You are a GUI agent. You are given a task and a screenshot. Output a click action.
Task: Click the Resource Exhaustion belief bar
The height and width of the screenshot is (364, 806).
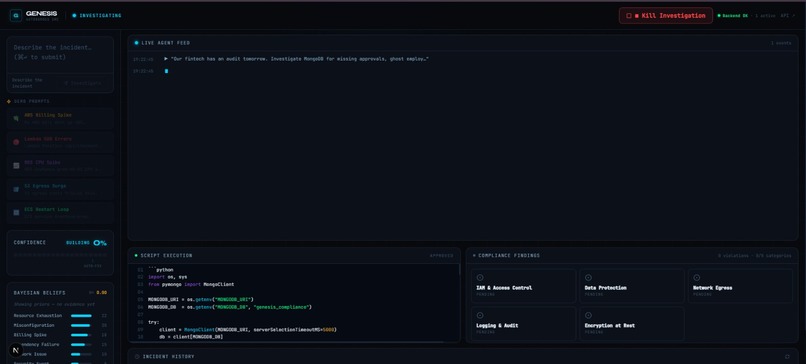[x=82, y=316]
